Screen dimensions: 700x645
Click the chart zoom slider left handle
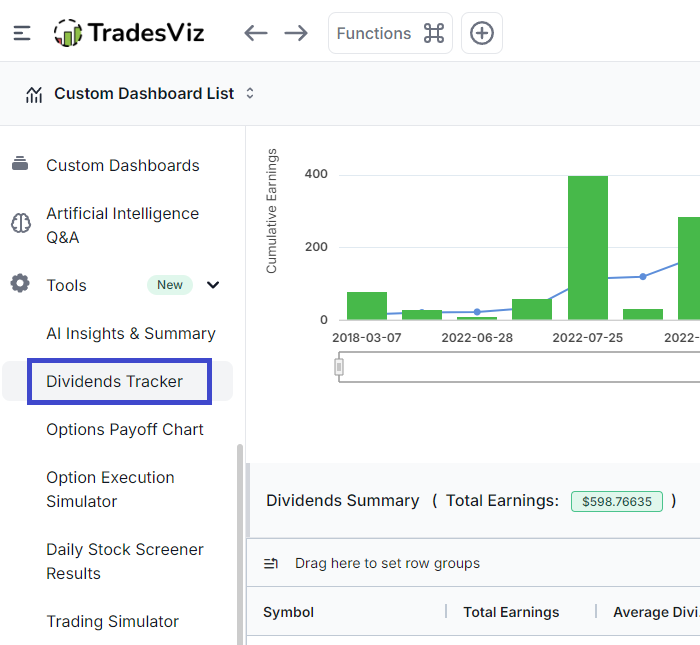tap(339, 367)
